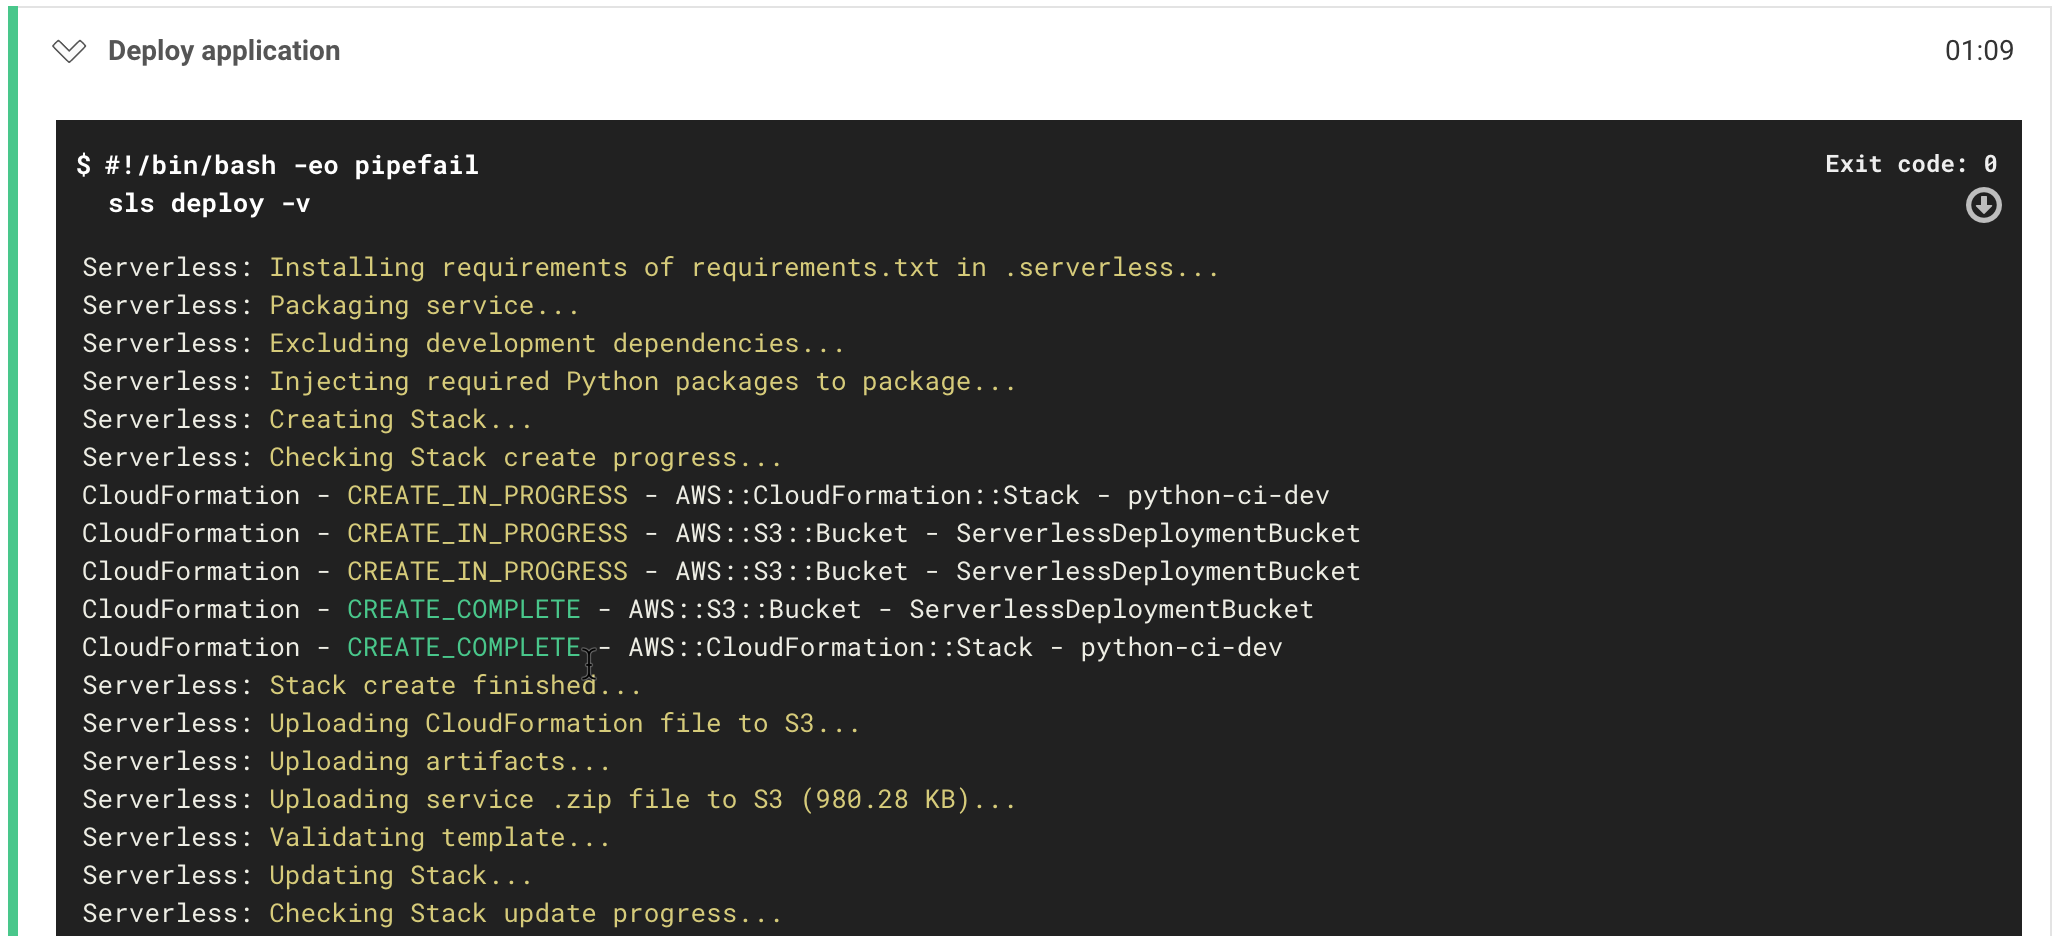Click the CREATE_IN_PROGRESS status for python-ci-dev

tap(486, 494)
